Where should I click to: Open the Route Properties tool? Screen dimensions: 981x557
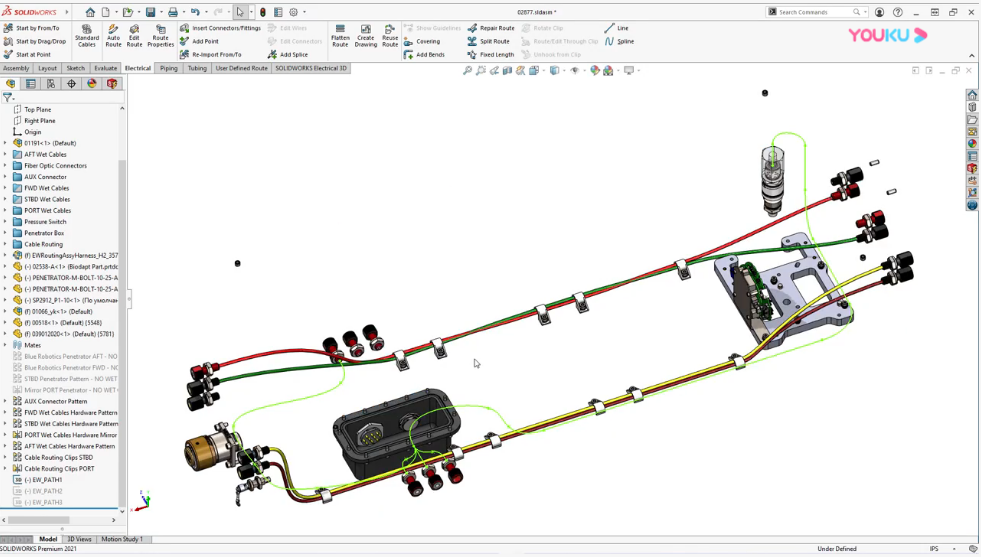coord(160,35)
